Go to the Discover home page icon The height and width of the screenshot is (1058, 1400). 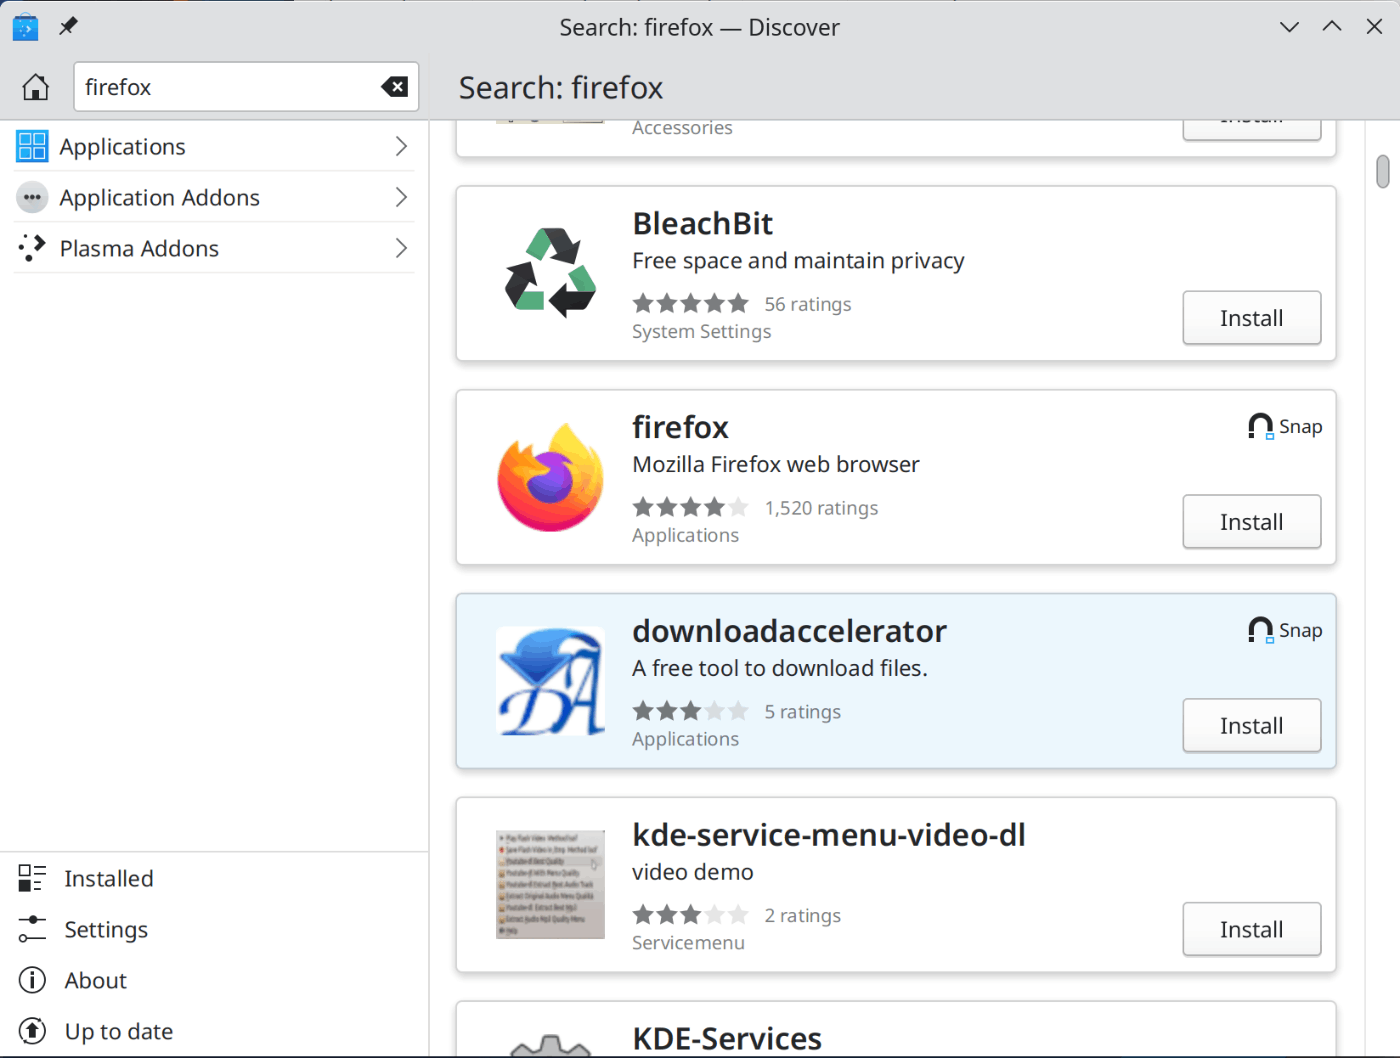click(35, 87)
